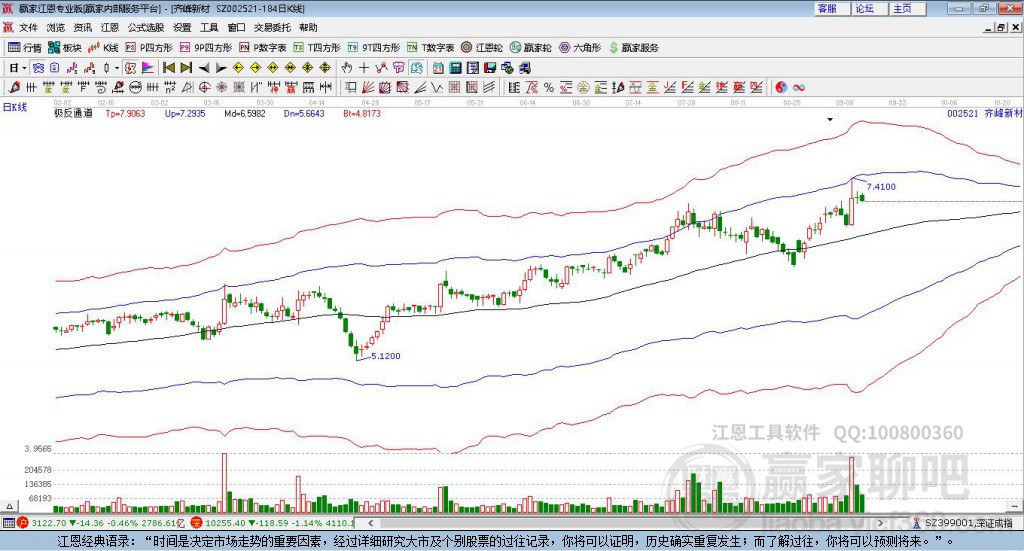The height and width of the screenshot is (551, 1024).
Task: Click the SZ399001 深证成指 status entry
Action: point(963,523)
